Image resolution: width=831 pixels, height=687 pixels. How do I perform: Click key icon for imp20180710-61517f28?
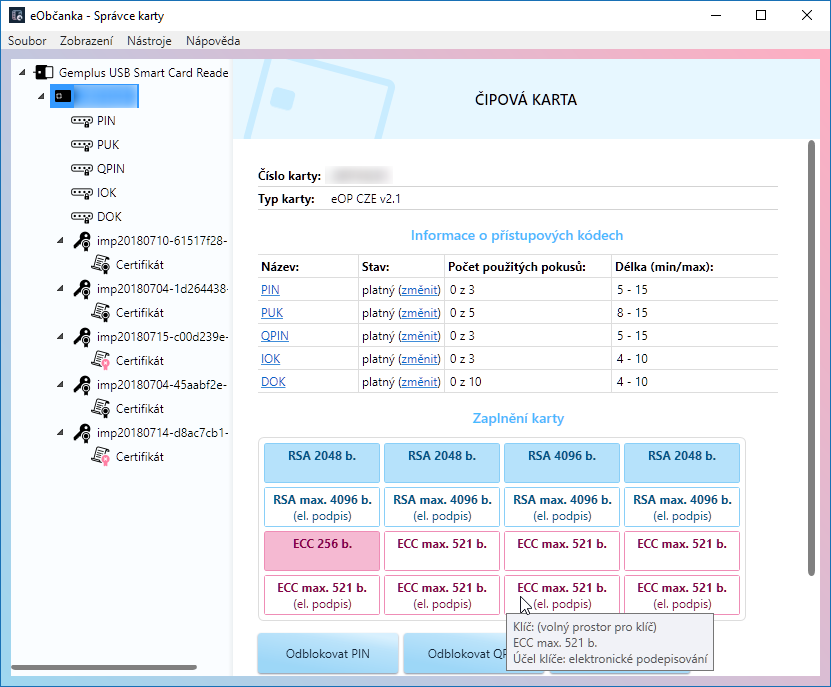tap(83, 241)
